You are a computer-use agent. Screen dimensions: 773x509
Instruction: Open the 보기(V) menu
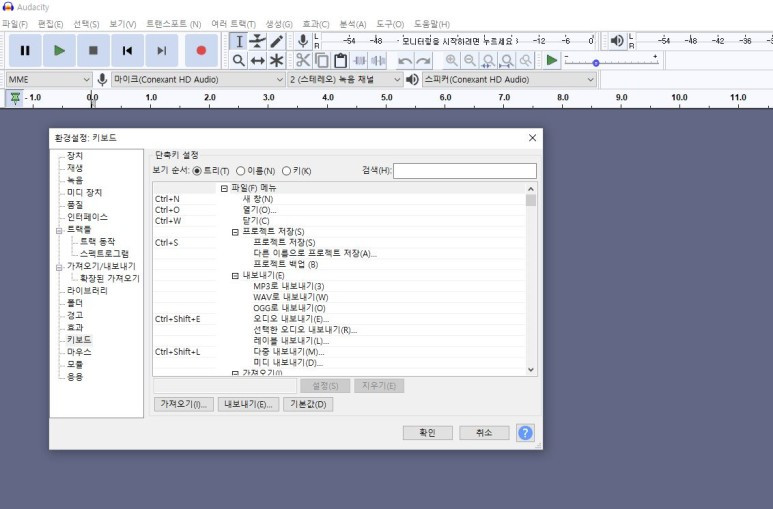click(122, 24)
